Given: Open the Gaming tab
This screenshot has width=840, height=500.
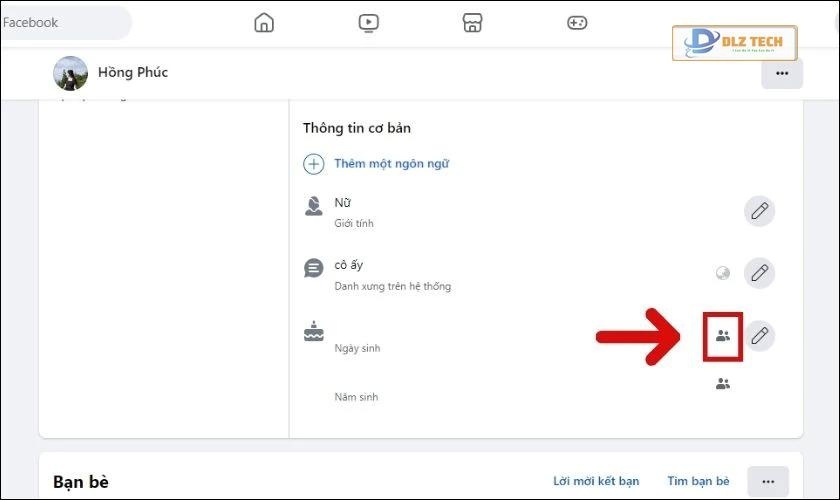Looking at the screenshot, I should tap(576, 23).
